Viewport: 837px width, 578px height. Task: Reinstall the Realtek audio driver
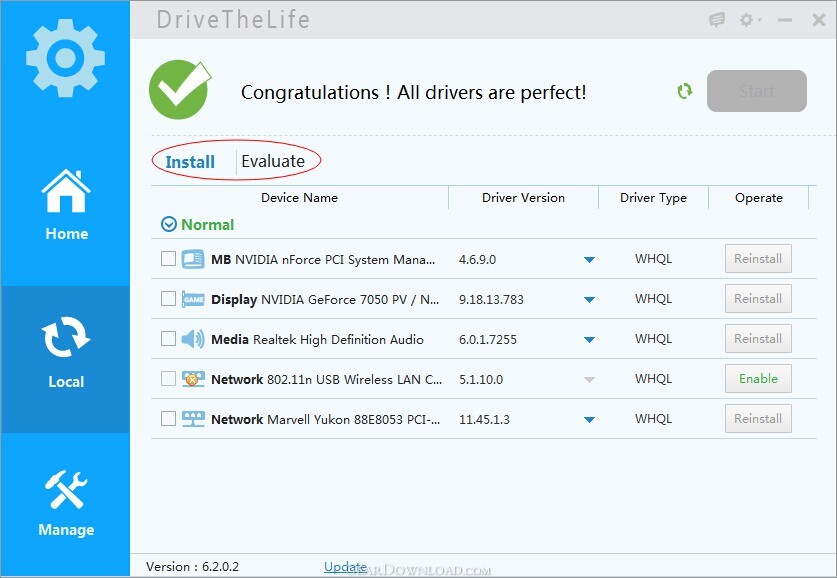click(758, 339)
